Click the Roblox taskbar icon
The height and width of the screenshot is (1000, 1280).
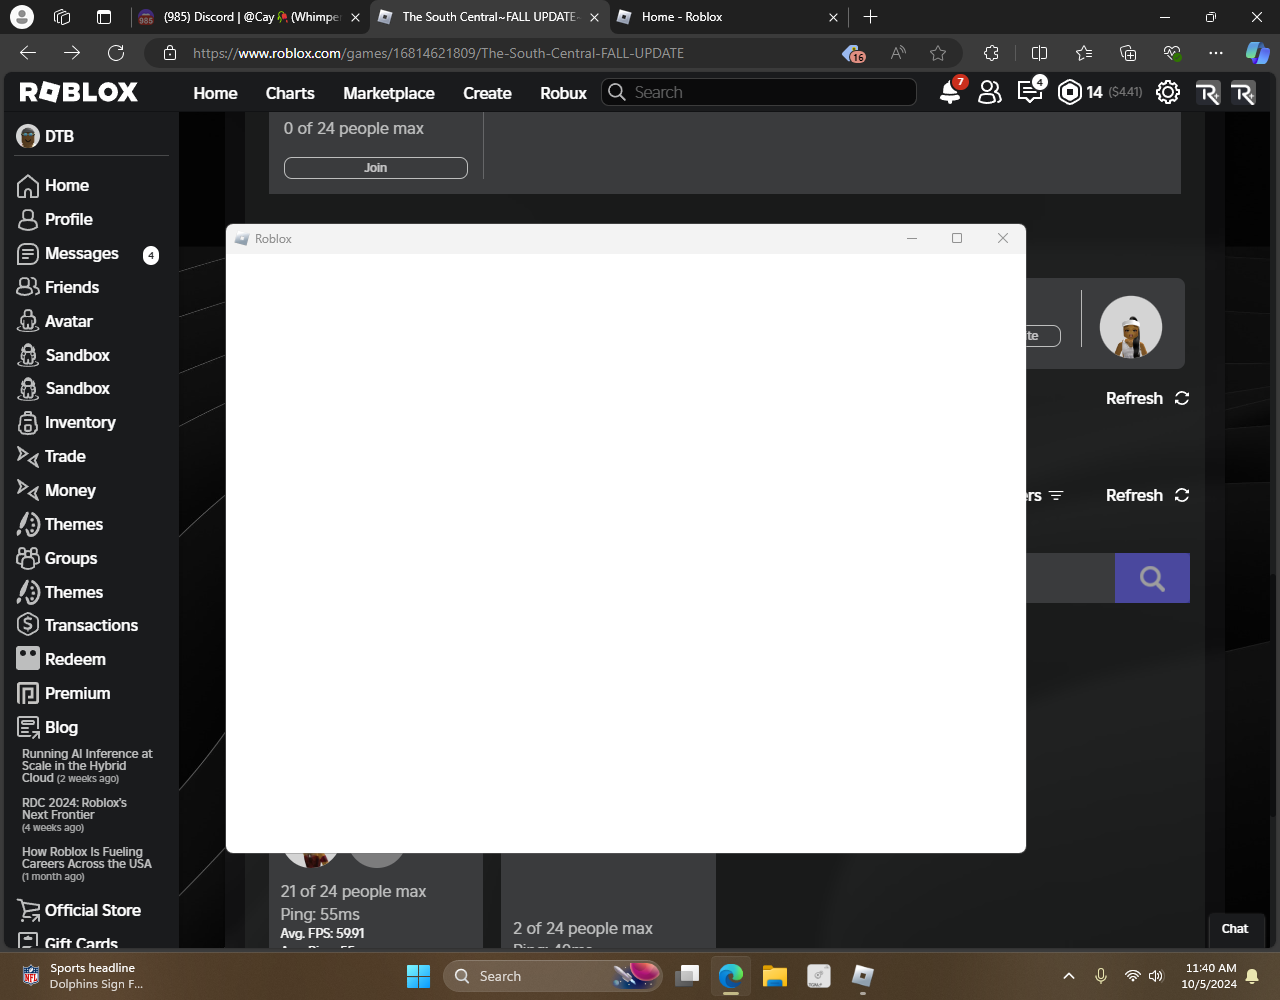click(x=862, y=976)
